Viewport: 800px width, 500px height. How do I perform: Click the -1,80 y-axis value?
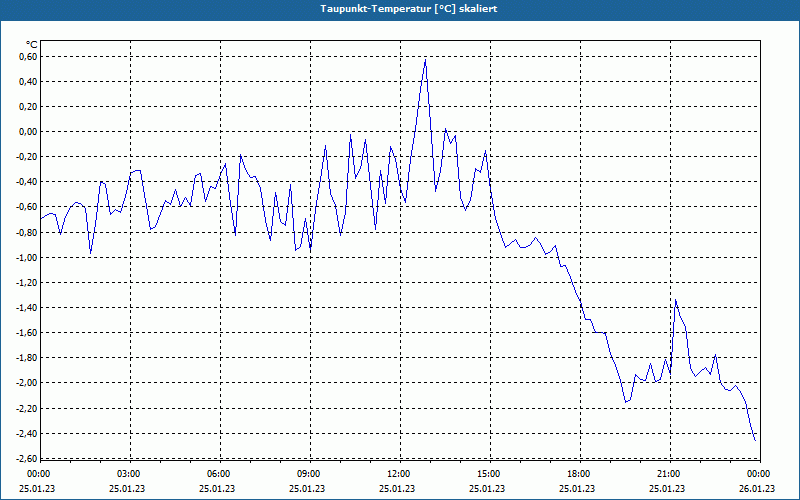[28, 358]
